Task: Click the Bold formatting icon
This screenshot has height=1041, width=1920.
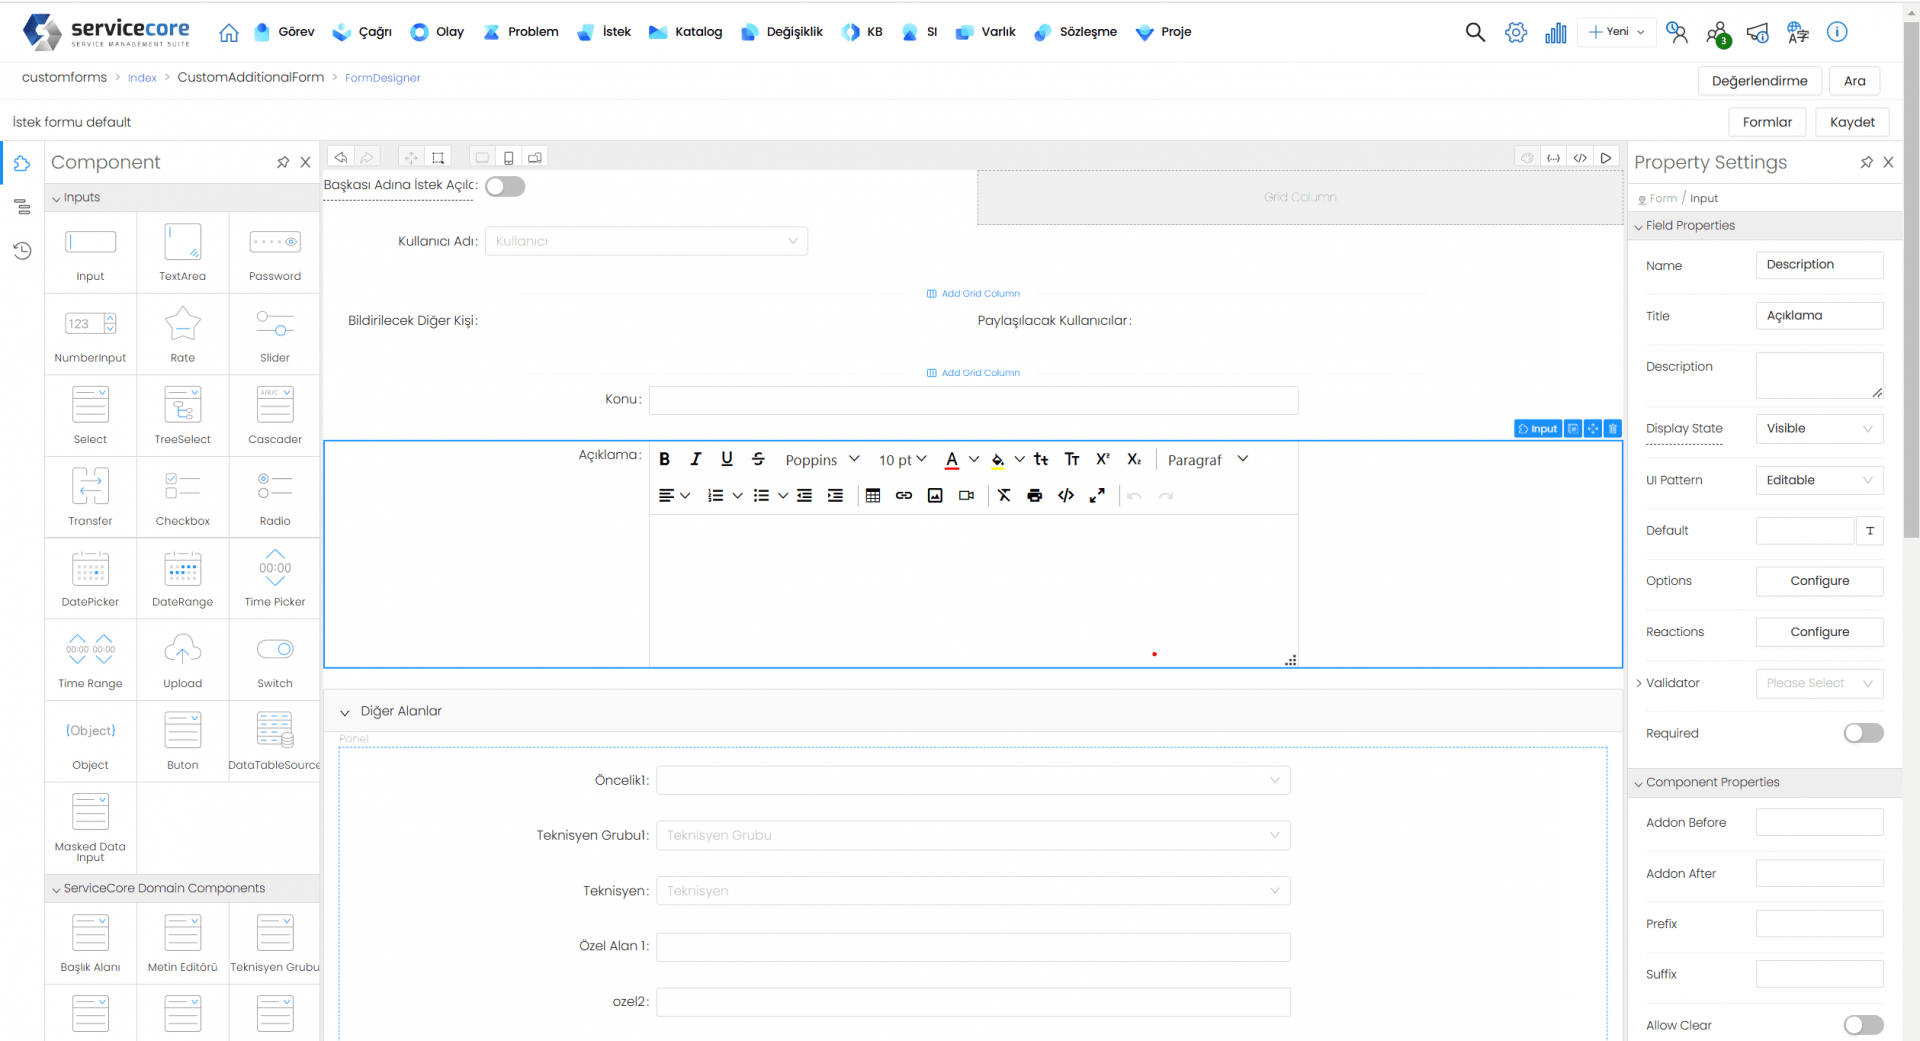Action: (x=664, y=459)
